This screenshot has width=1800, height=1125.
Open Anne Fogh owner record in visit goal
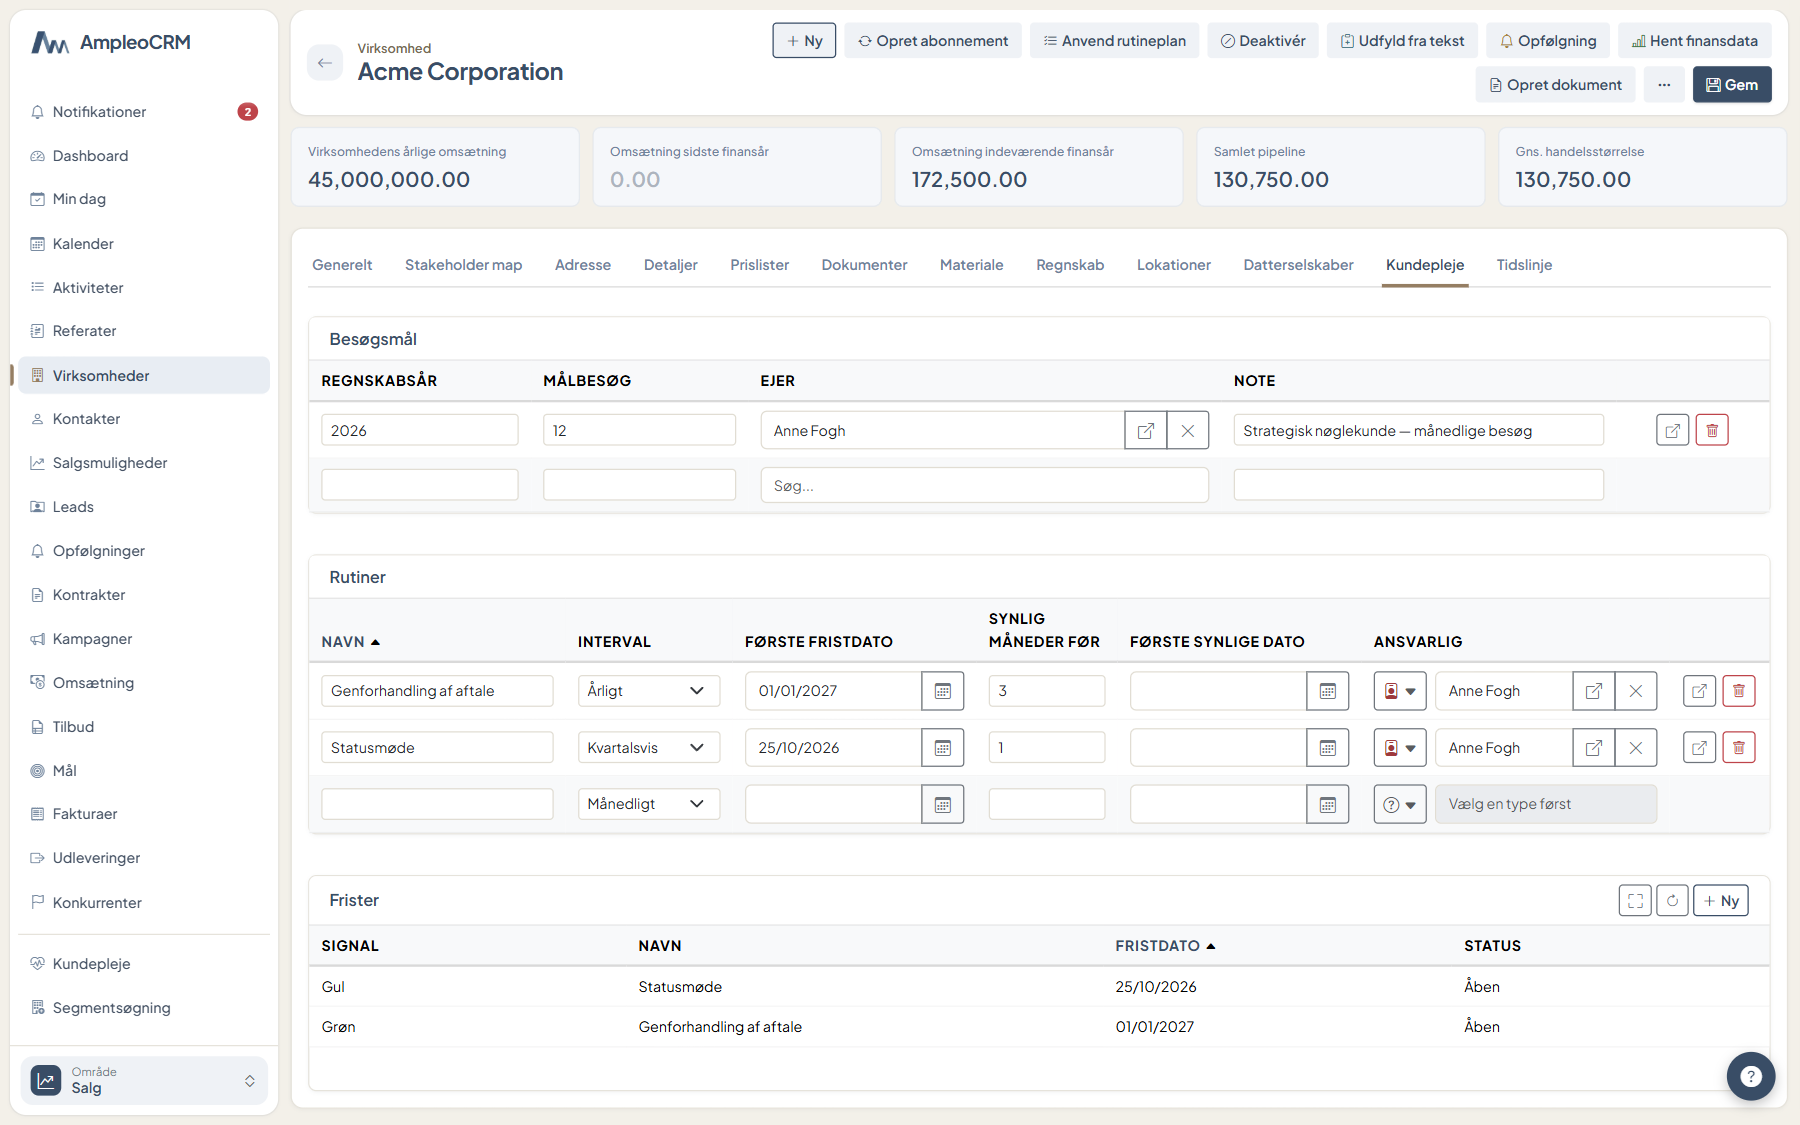click(1145, 430)
